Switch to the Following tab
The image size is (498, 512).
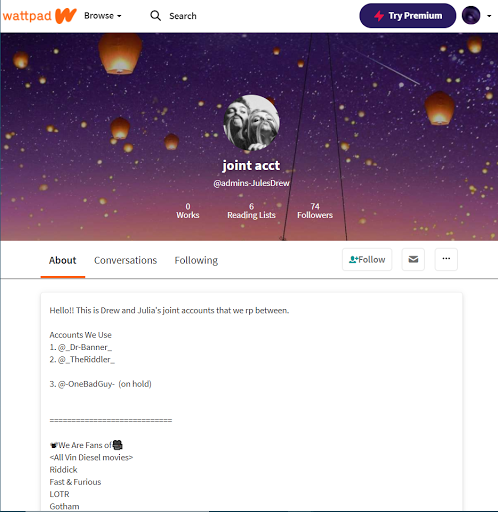point(196,260)
